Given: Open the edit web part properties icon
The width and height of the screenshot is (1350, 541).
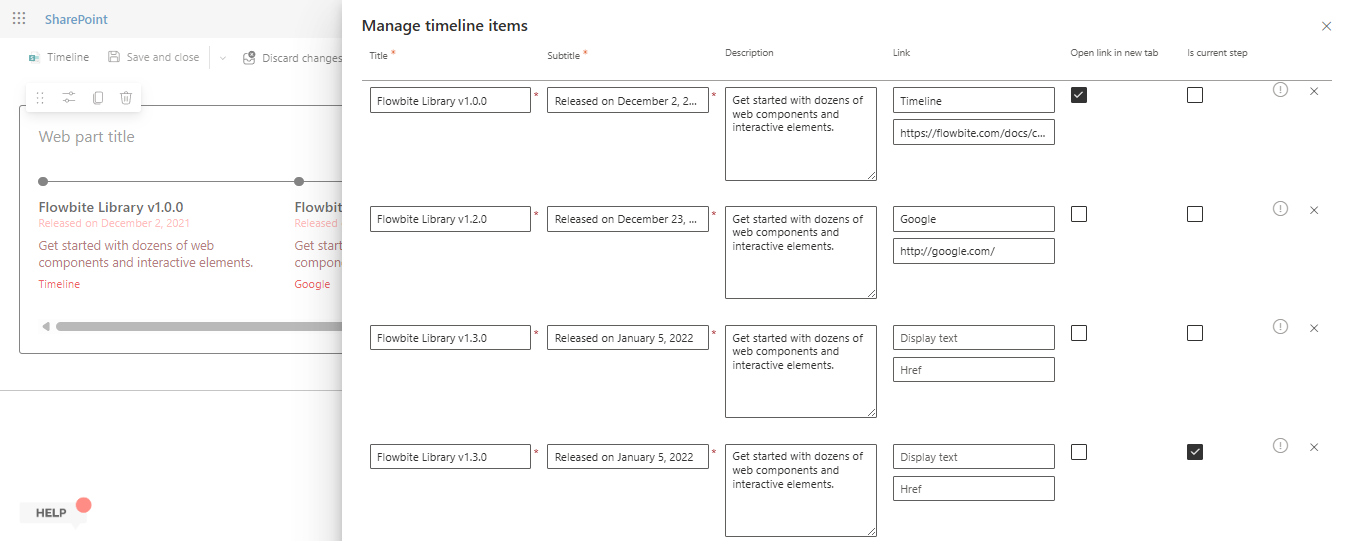Looking at the screenshot, I should [x=69, y=98].
